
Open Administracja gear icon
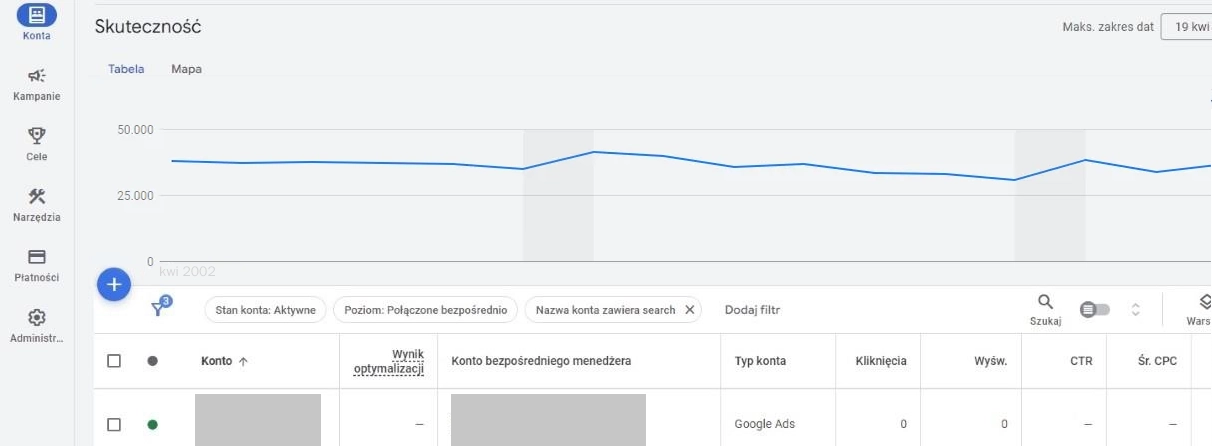36,318
